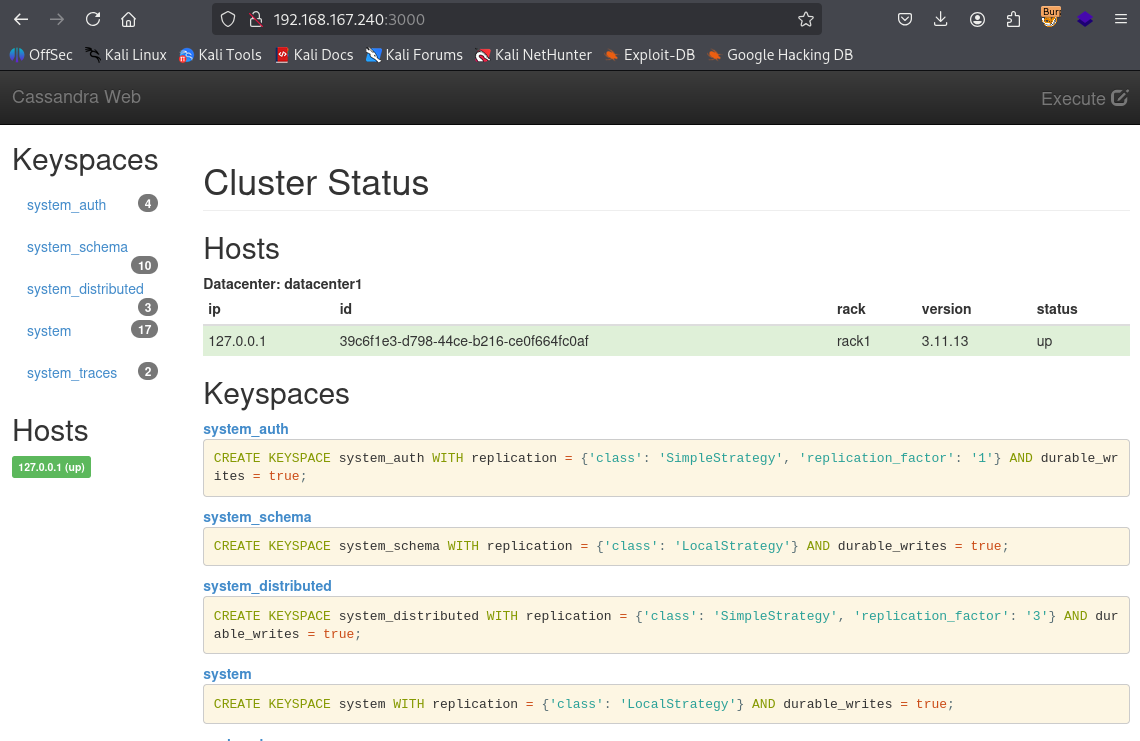Open Cassandra Web home link
1140x741 pixels.
pyautogui.click(x=76, y=97)
